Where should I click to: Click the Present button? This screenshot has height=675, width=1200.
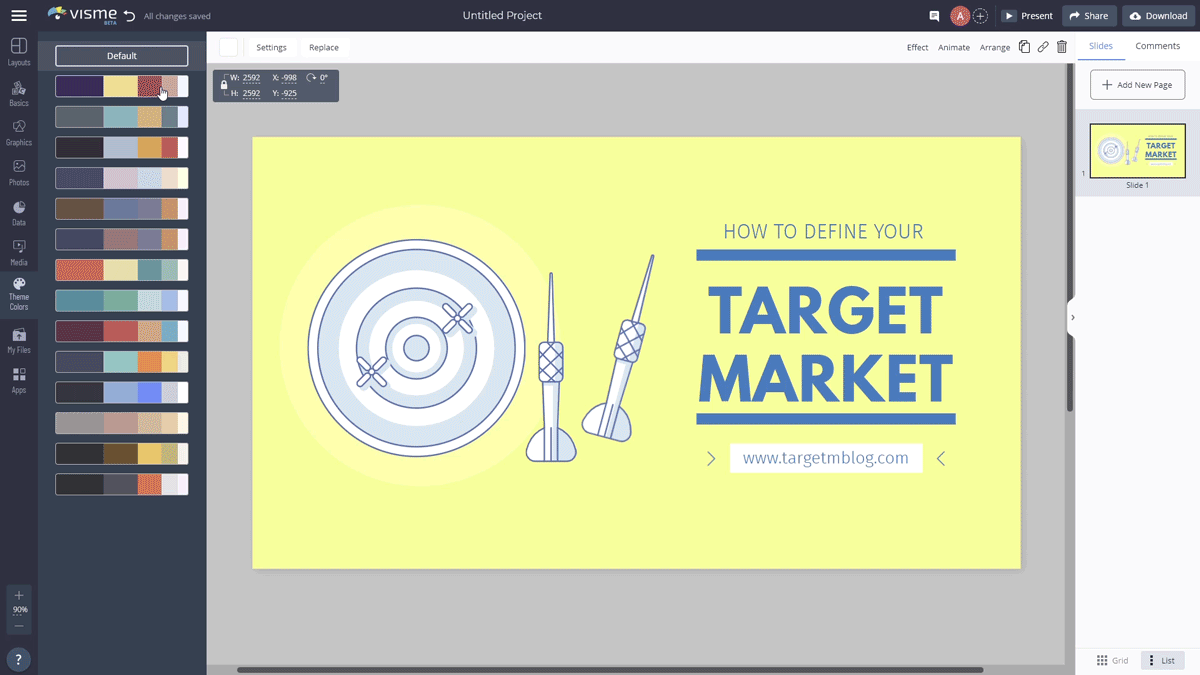point(1028,15)
